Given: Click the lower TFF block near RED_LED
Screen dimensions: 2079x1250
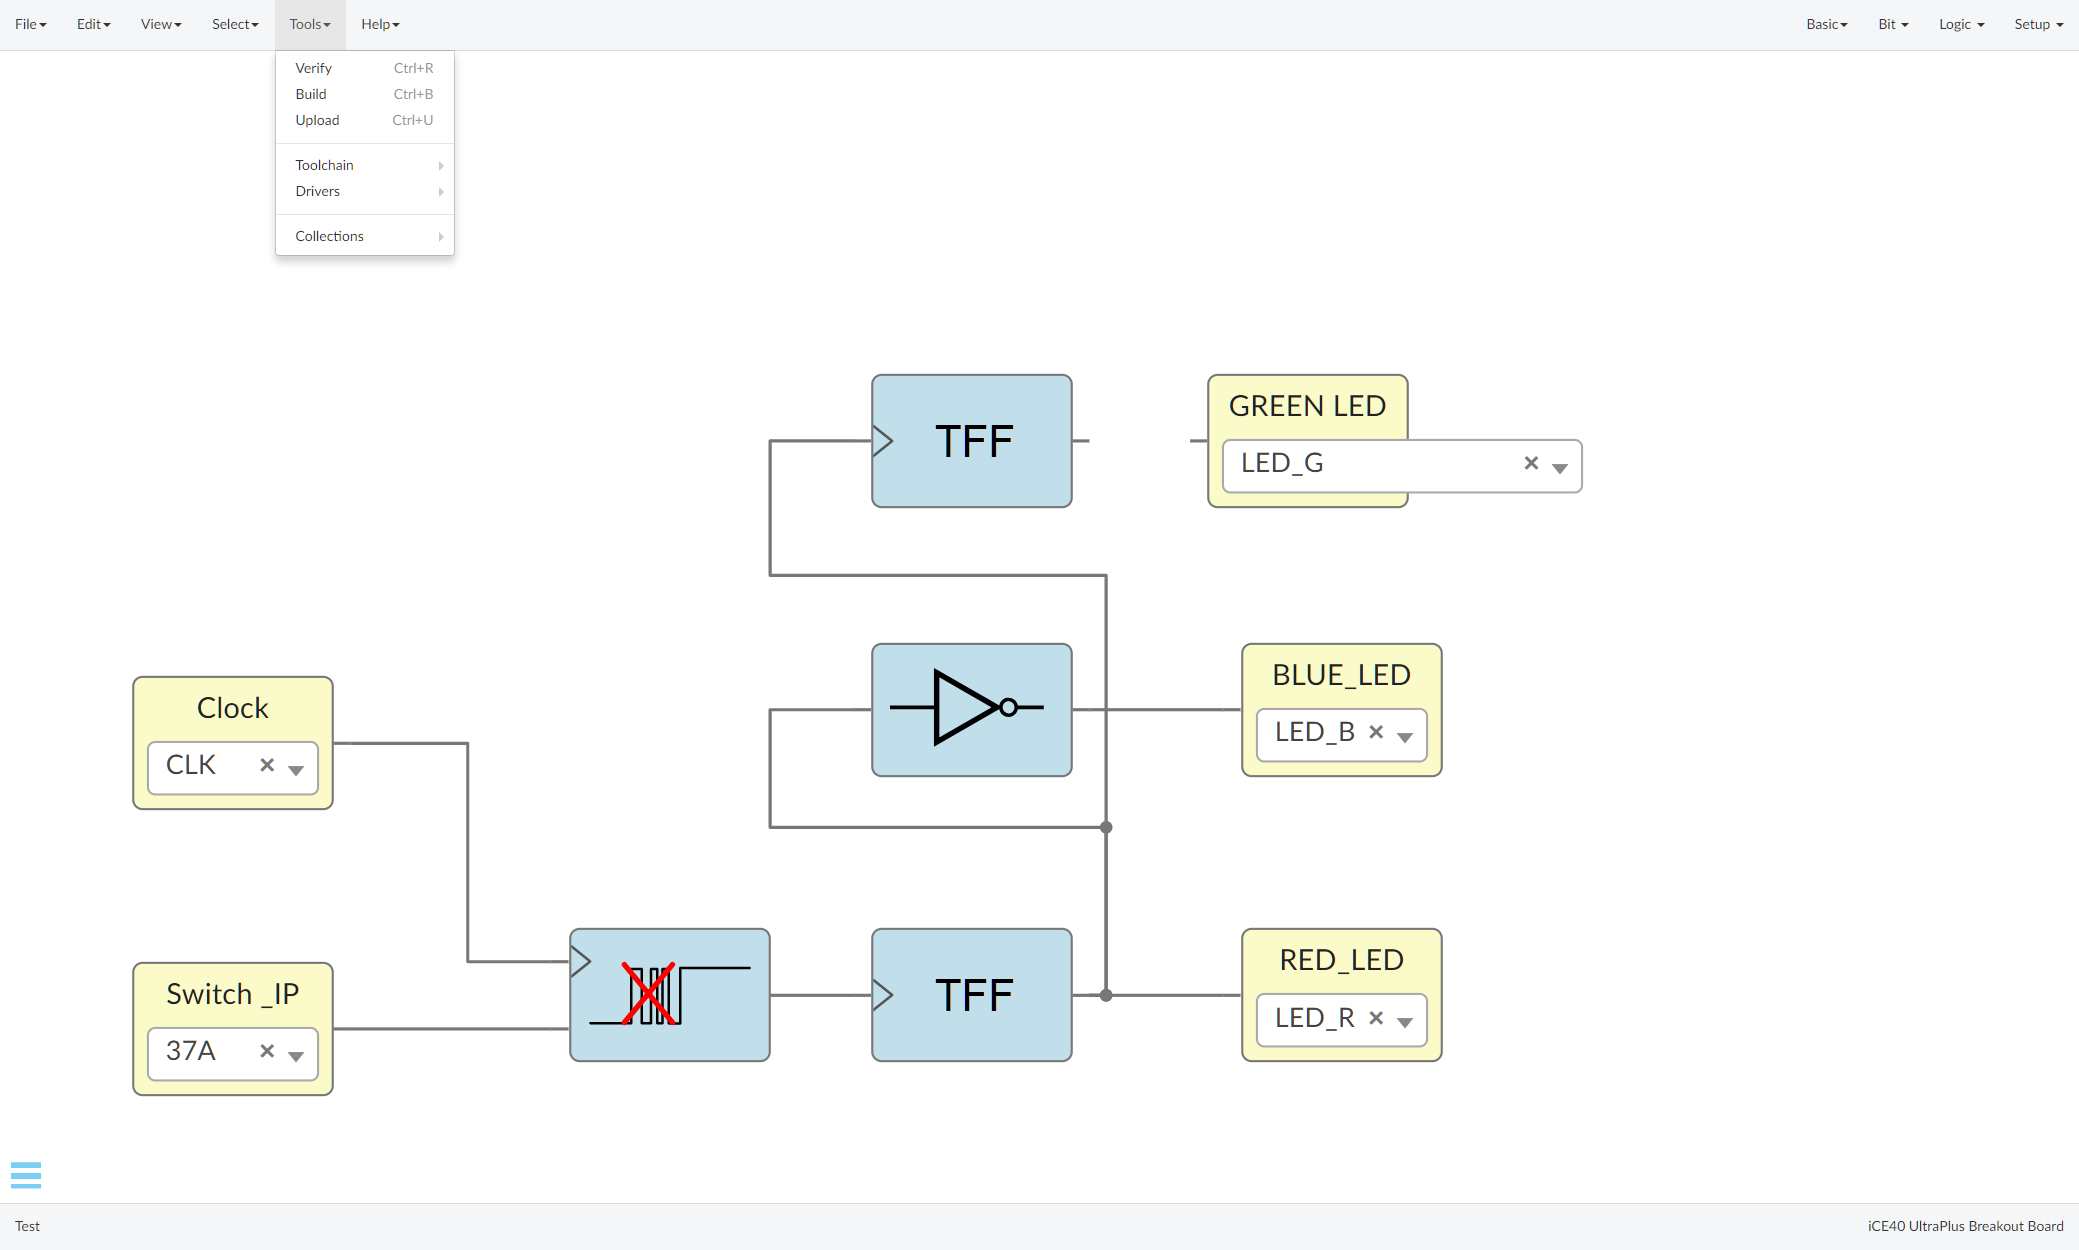Looking at the screenshot, I should (971, 995).
